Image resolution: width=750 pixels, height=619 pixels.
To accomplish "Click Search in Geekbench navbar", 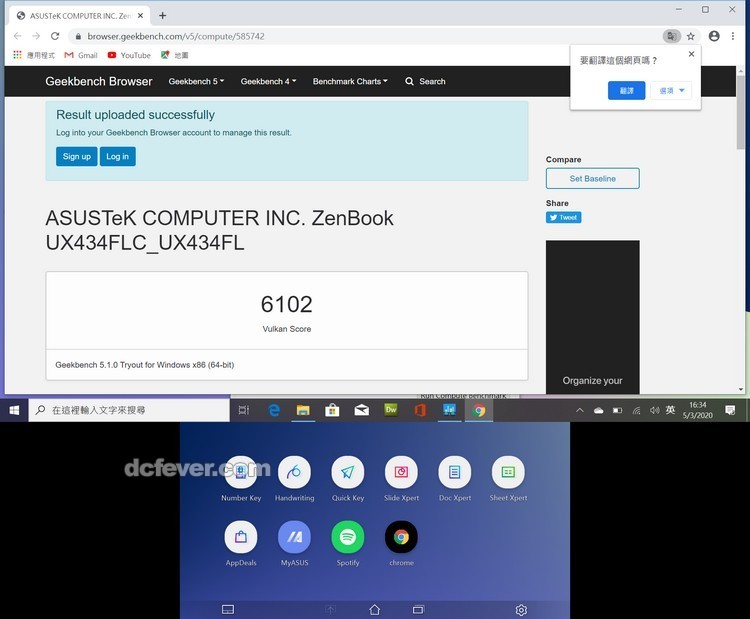I will pos(425,81).
